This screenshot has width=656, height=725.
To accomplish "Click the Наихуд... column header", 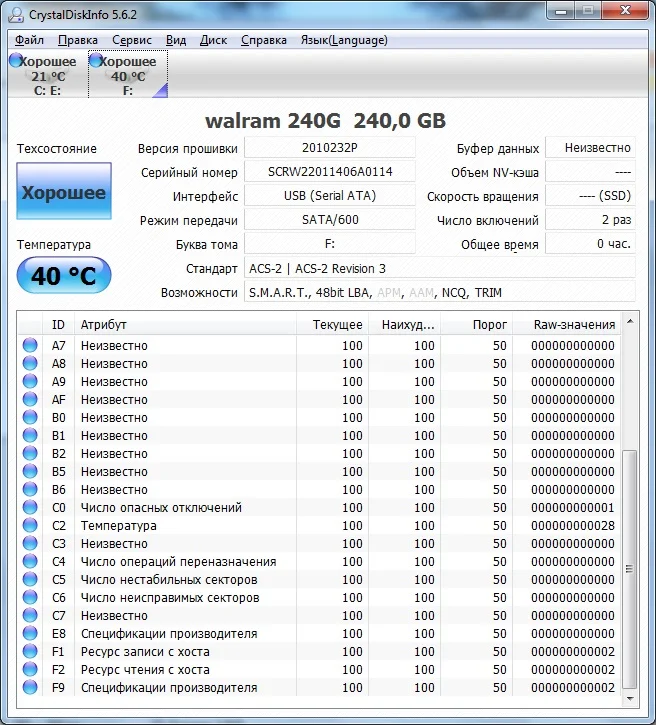I will 405,325.
